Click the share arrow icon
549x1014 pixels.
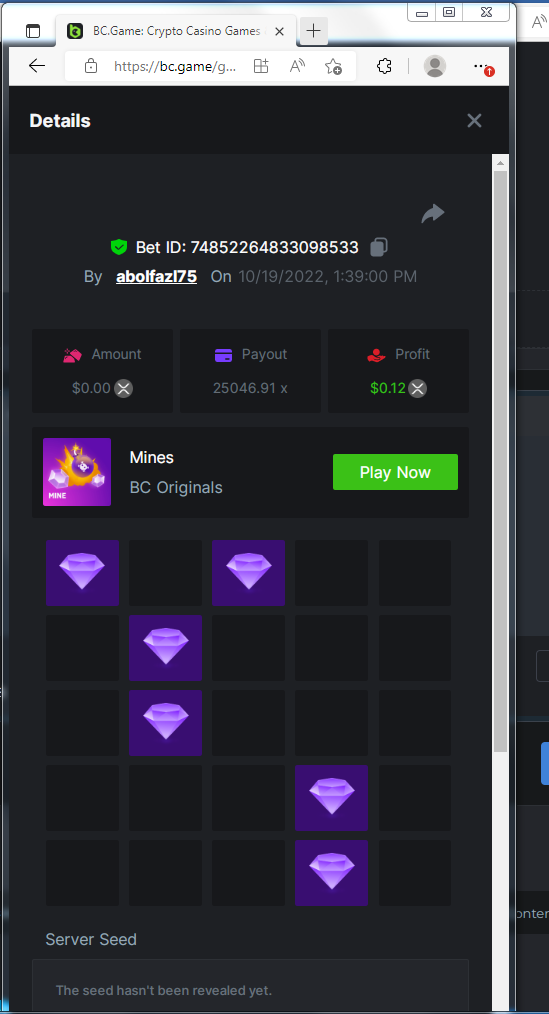(x=433, y=213)
